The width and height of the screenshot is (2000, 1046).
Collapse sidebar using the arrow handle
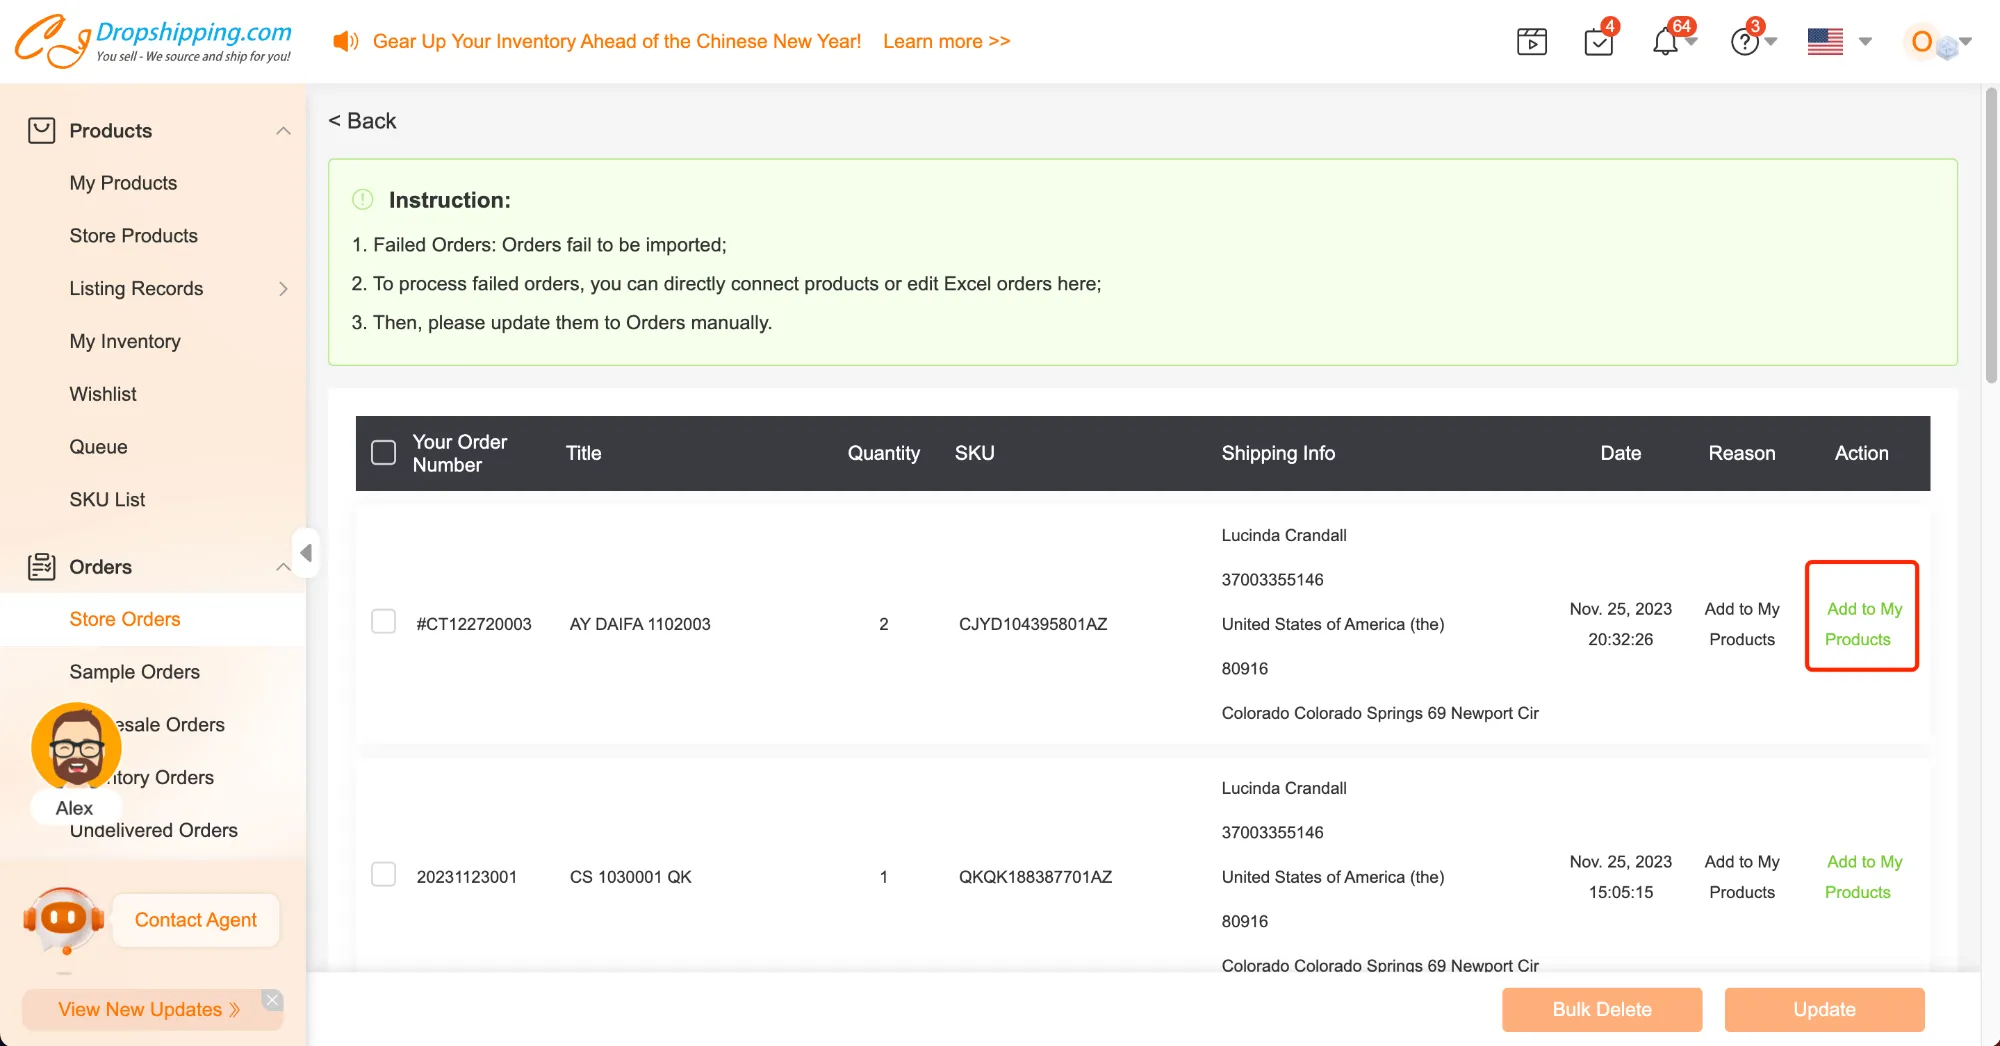pyautogui.click(x=306, y=553)
